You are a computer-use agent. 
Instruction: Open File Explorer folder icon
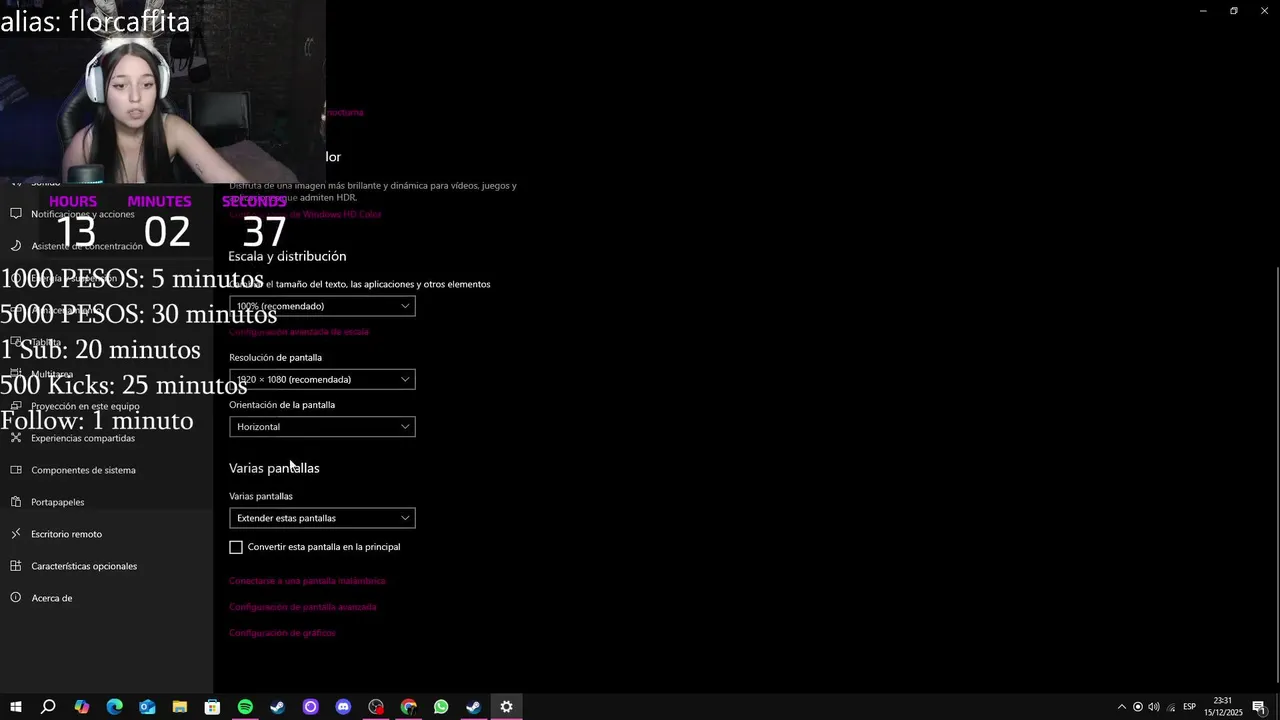pos(180,707)
